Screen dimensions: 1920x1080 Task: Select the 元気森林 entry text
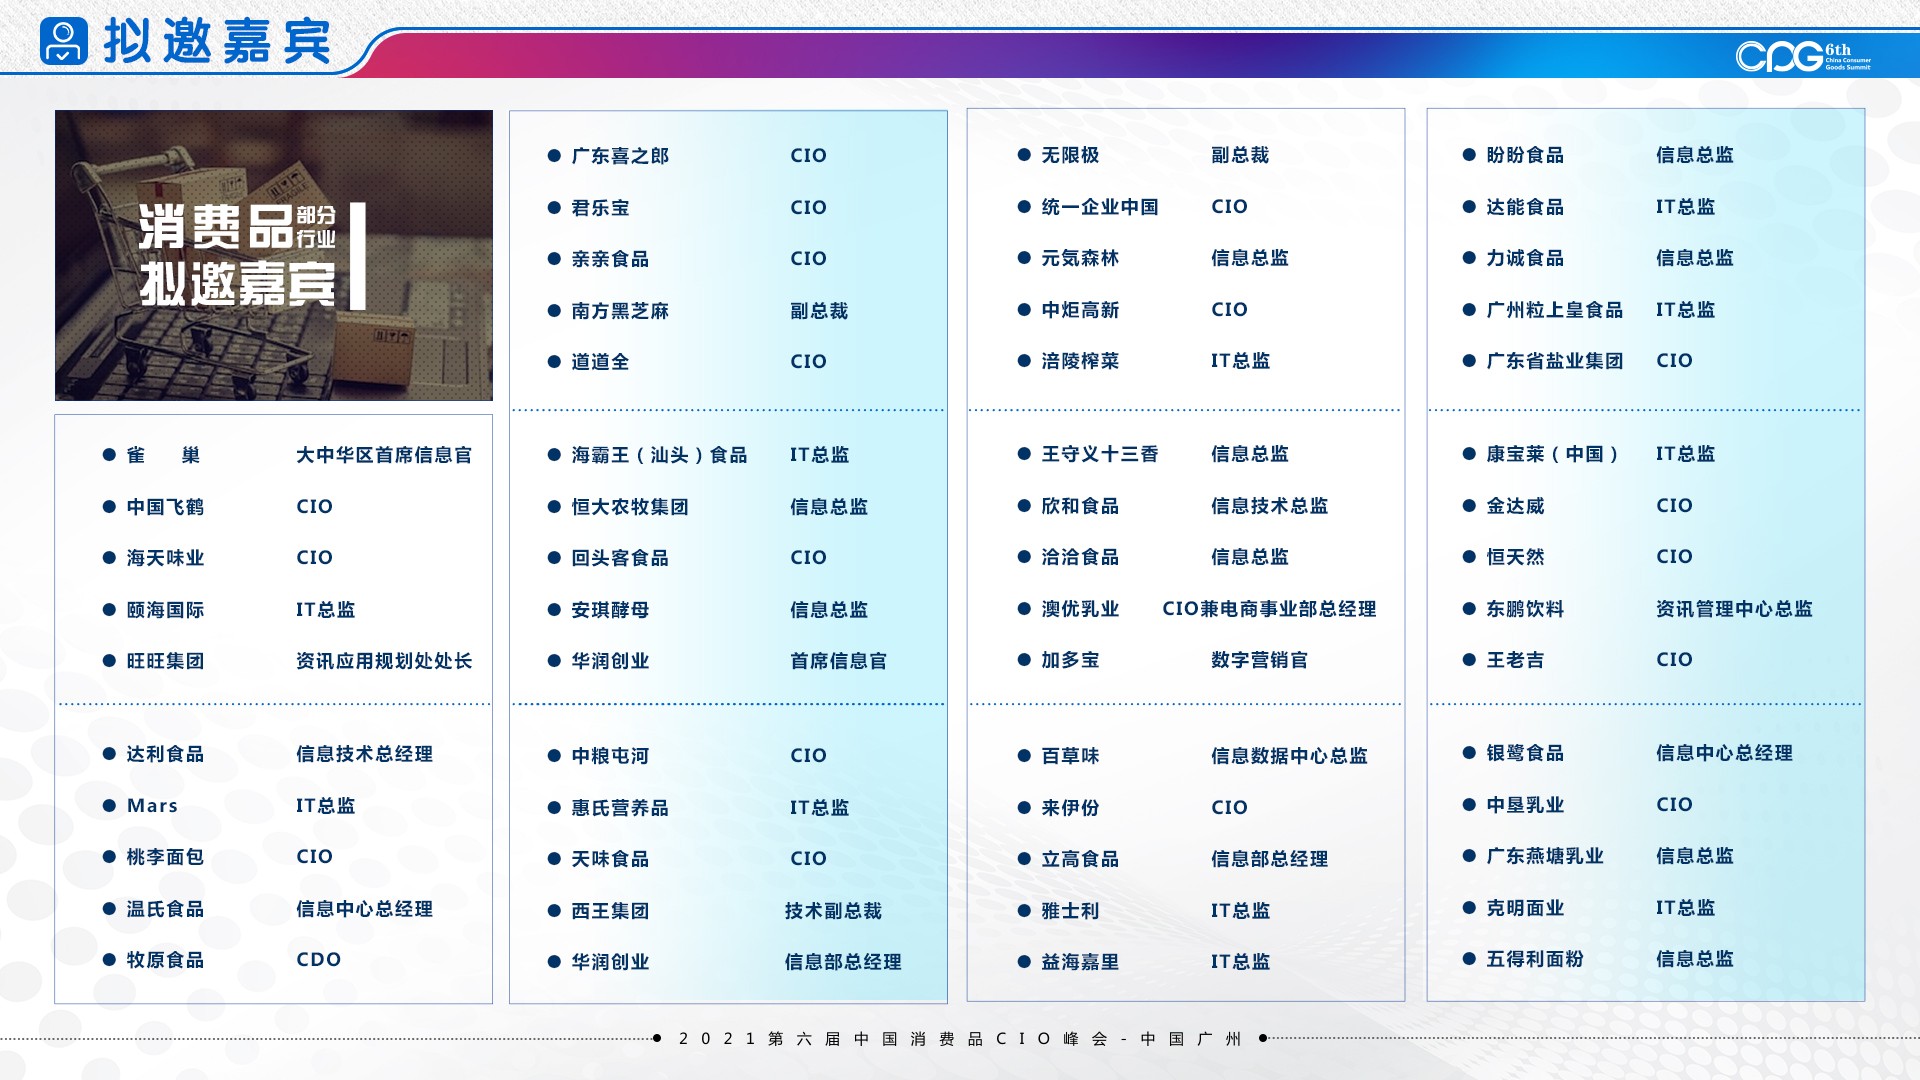click(x=1080, y=258)
